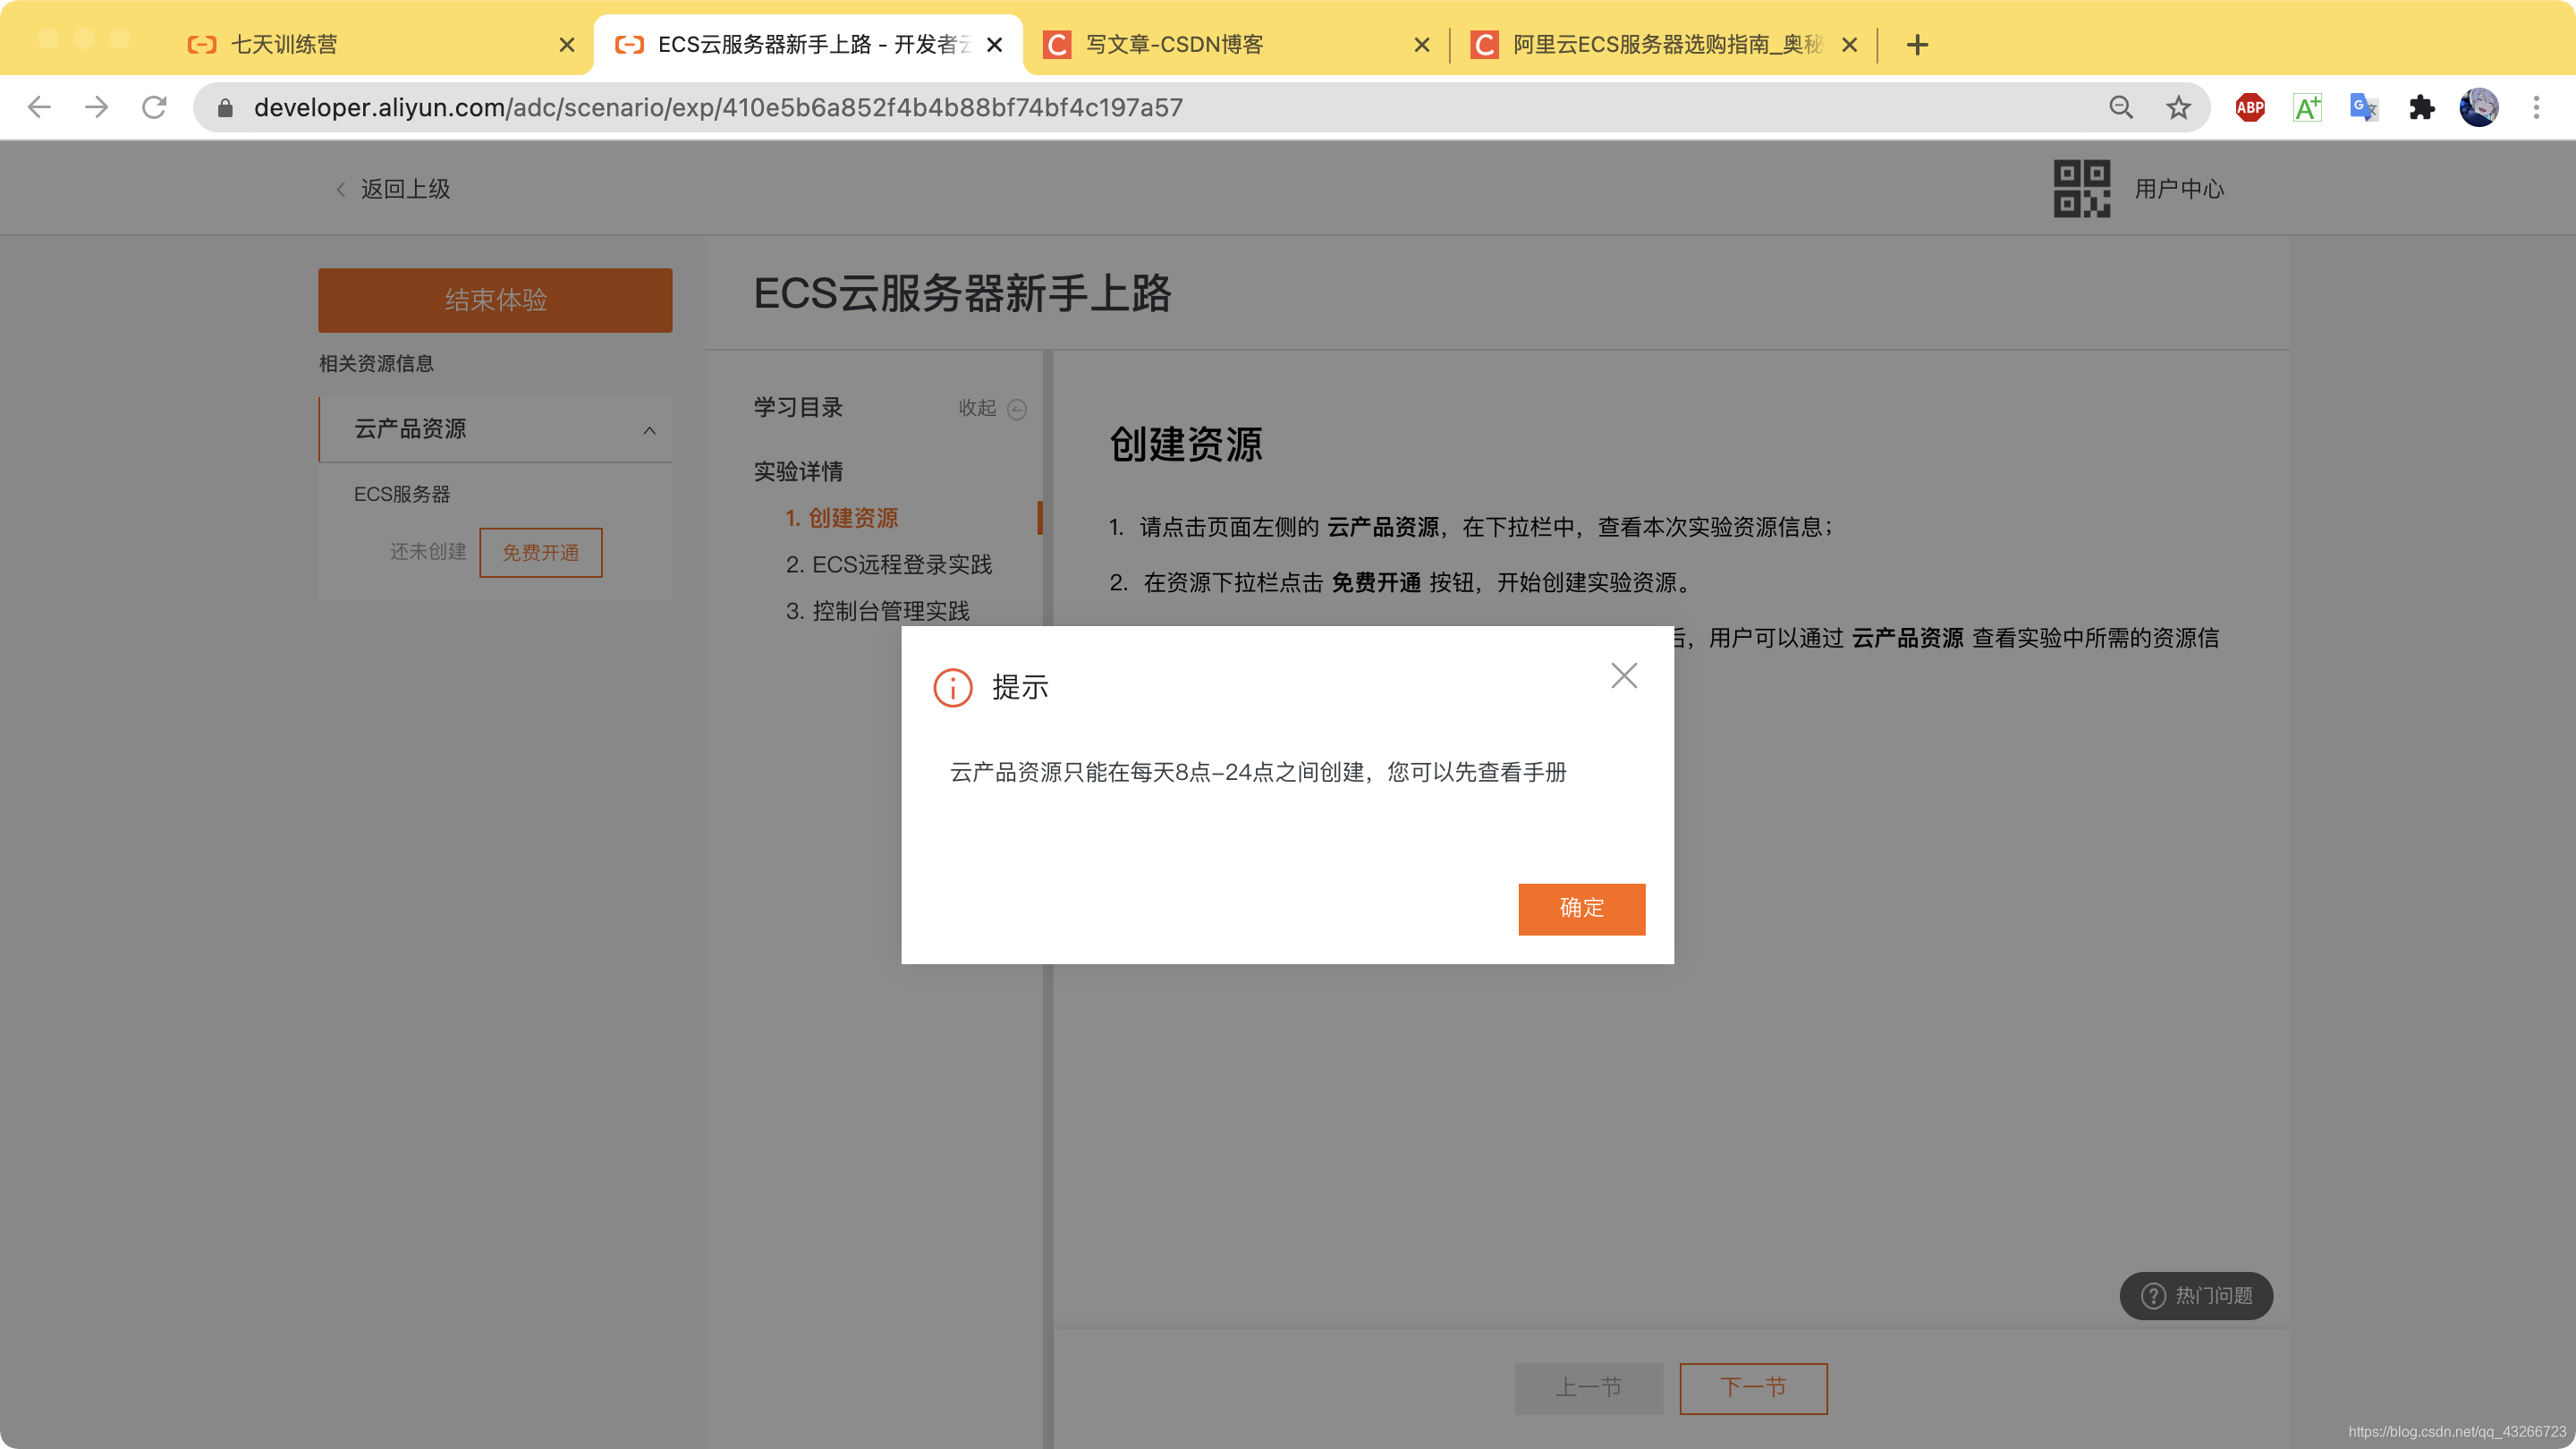Click 确定 to confirm the dialog
Image resolution: width=2576 pixels, height=1449 pixels.
(x=1581, y=909)
